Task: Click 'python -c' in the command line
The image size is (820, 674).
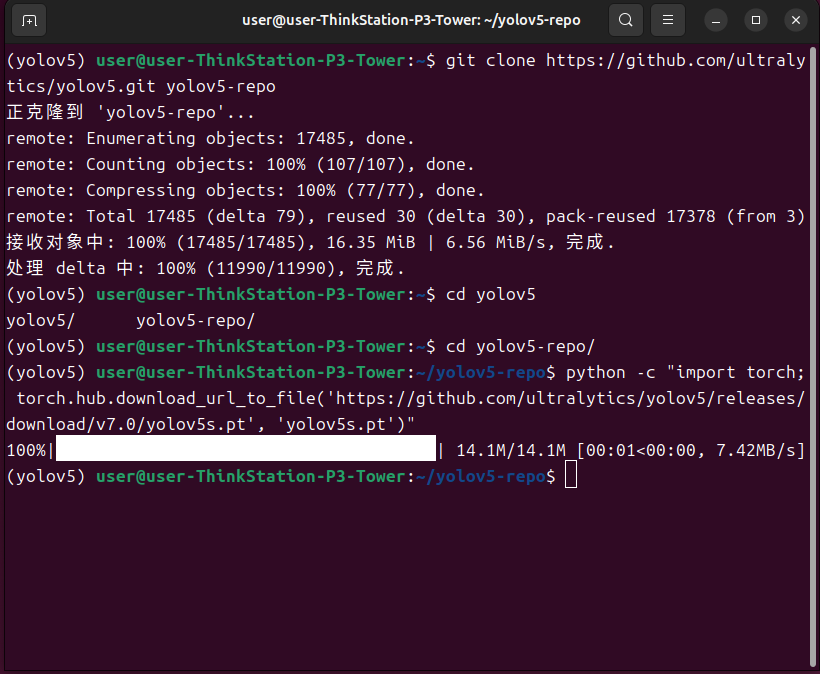Action: (x=610, y=372)
